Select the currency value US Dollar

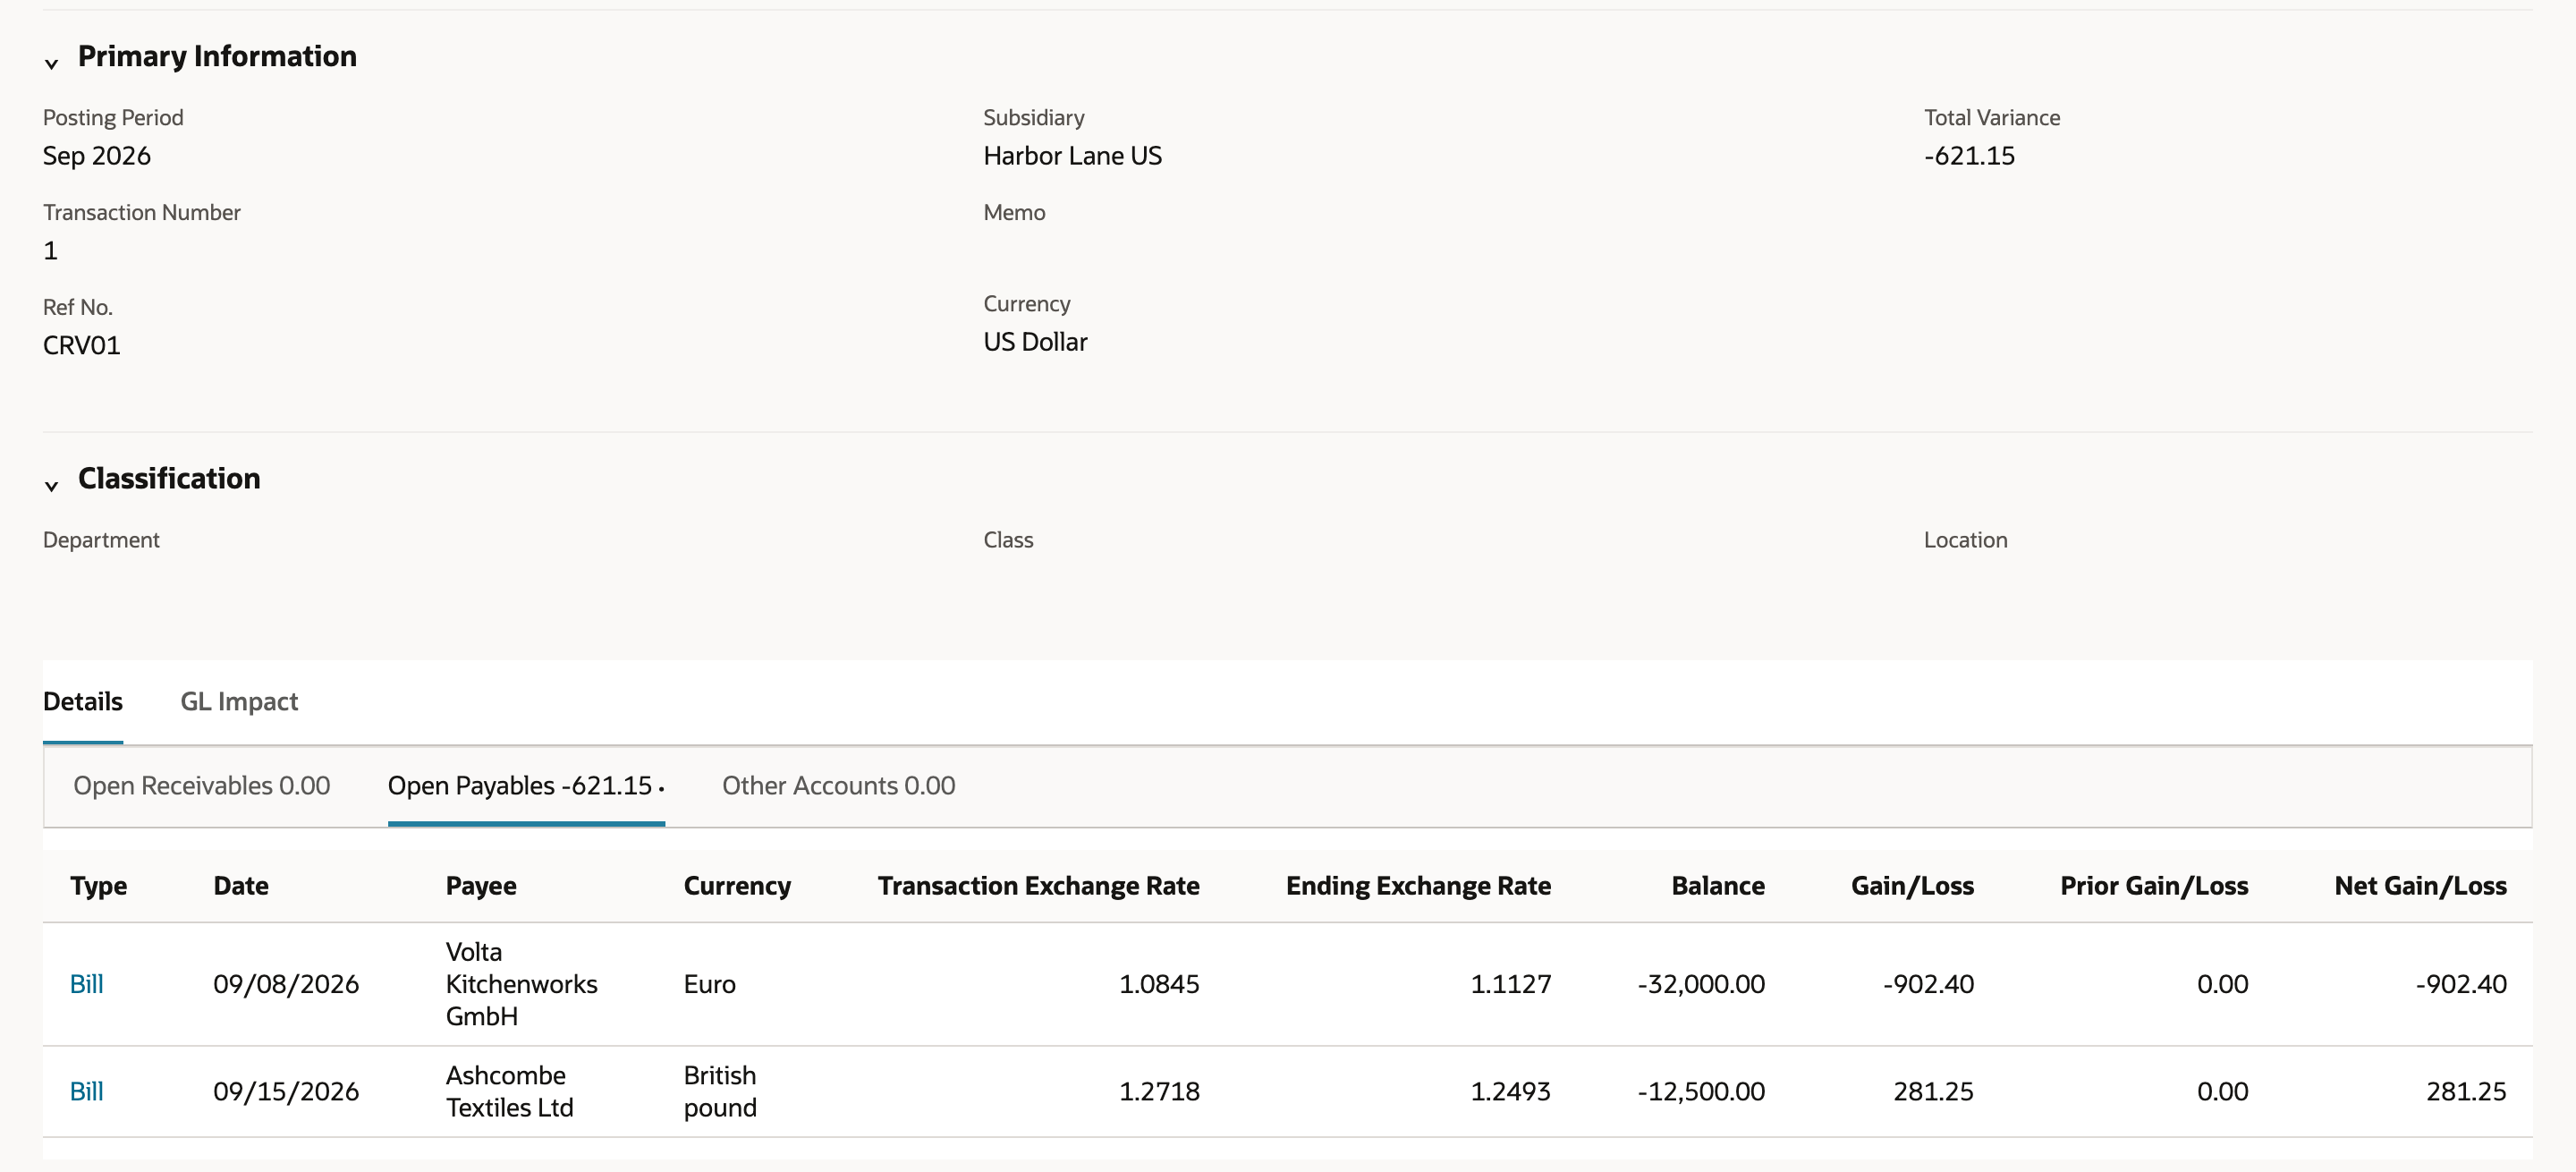[1035, 341]
